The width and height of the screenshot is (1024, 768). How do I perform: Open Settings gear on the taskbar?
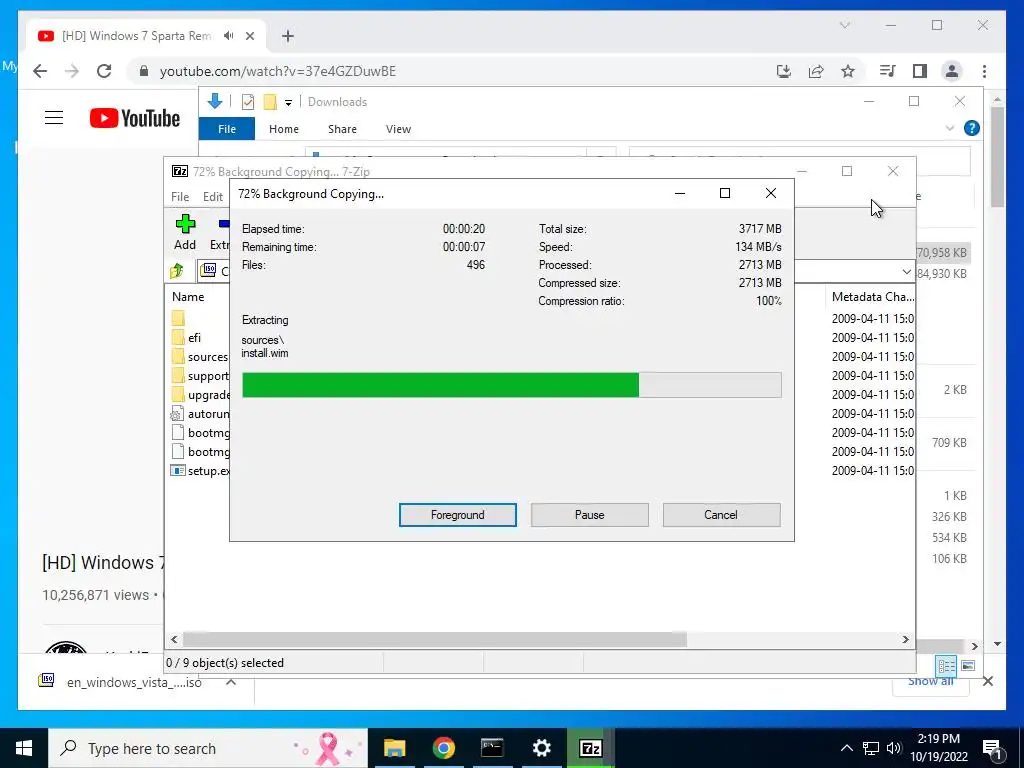pyautogui.click(x=541, y=748)
